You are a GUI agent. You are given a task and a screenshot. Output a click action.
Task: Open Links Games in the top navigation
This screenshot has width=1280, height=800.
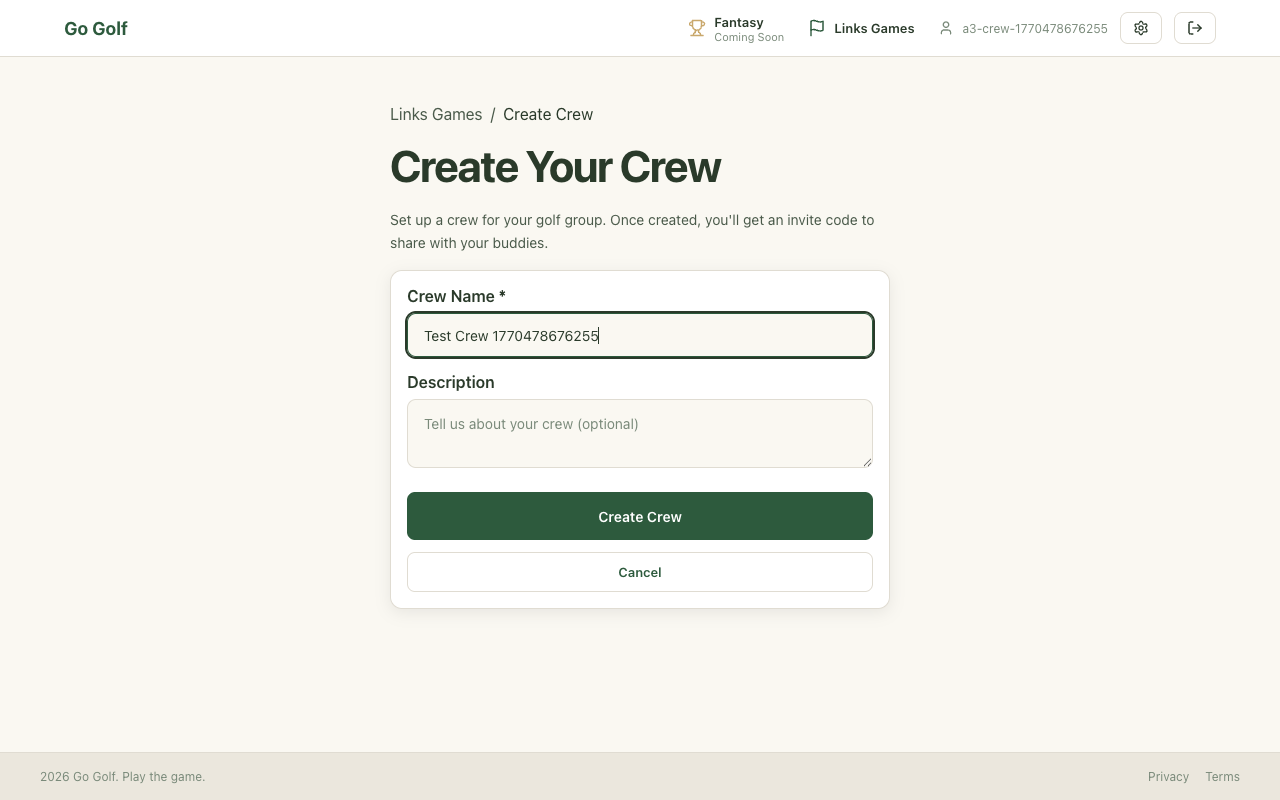(874, 29)
